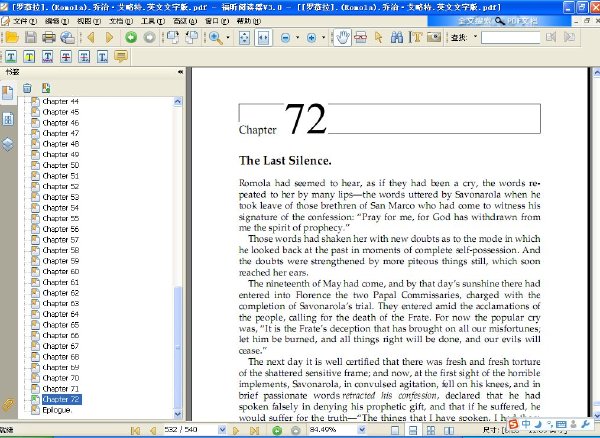
Task: Go to the next page in the status bar
Action: [x=236, y=431]
